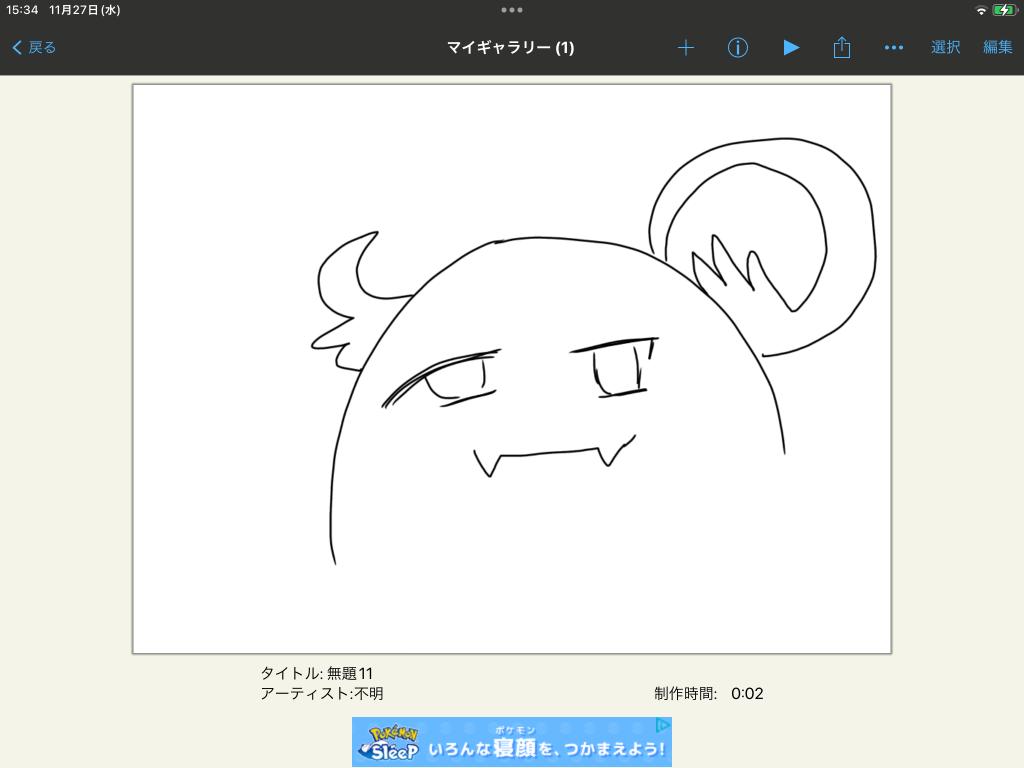Screen dimensions: 1024x768
Task: Play the drawing replay
Action: coord(791,47)
